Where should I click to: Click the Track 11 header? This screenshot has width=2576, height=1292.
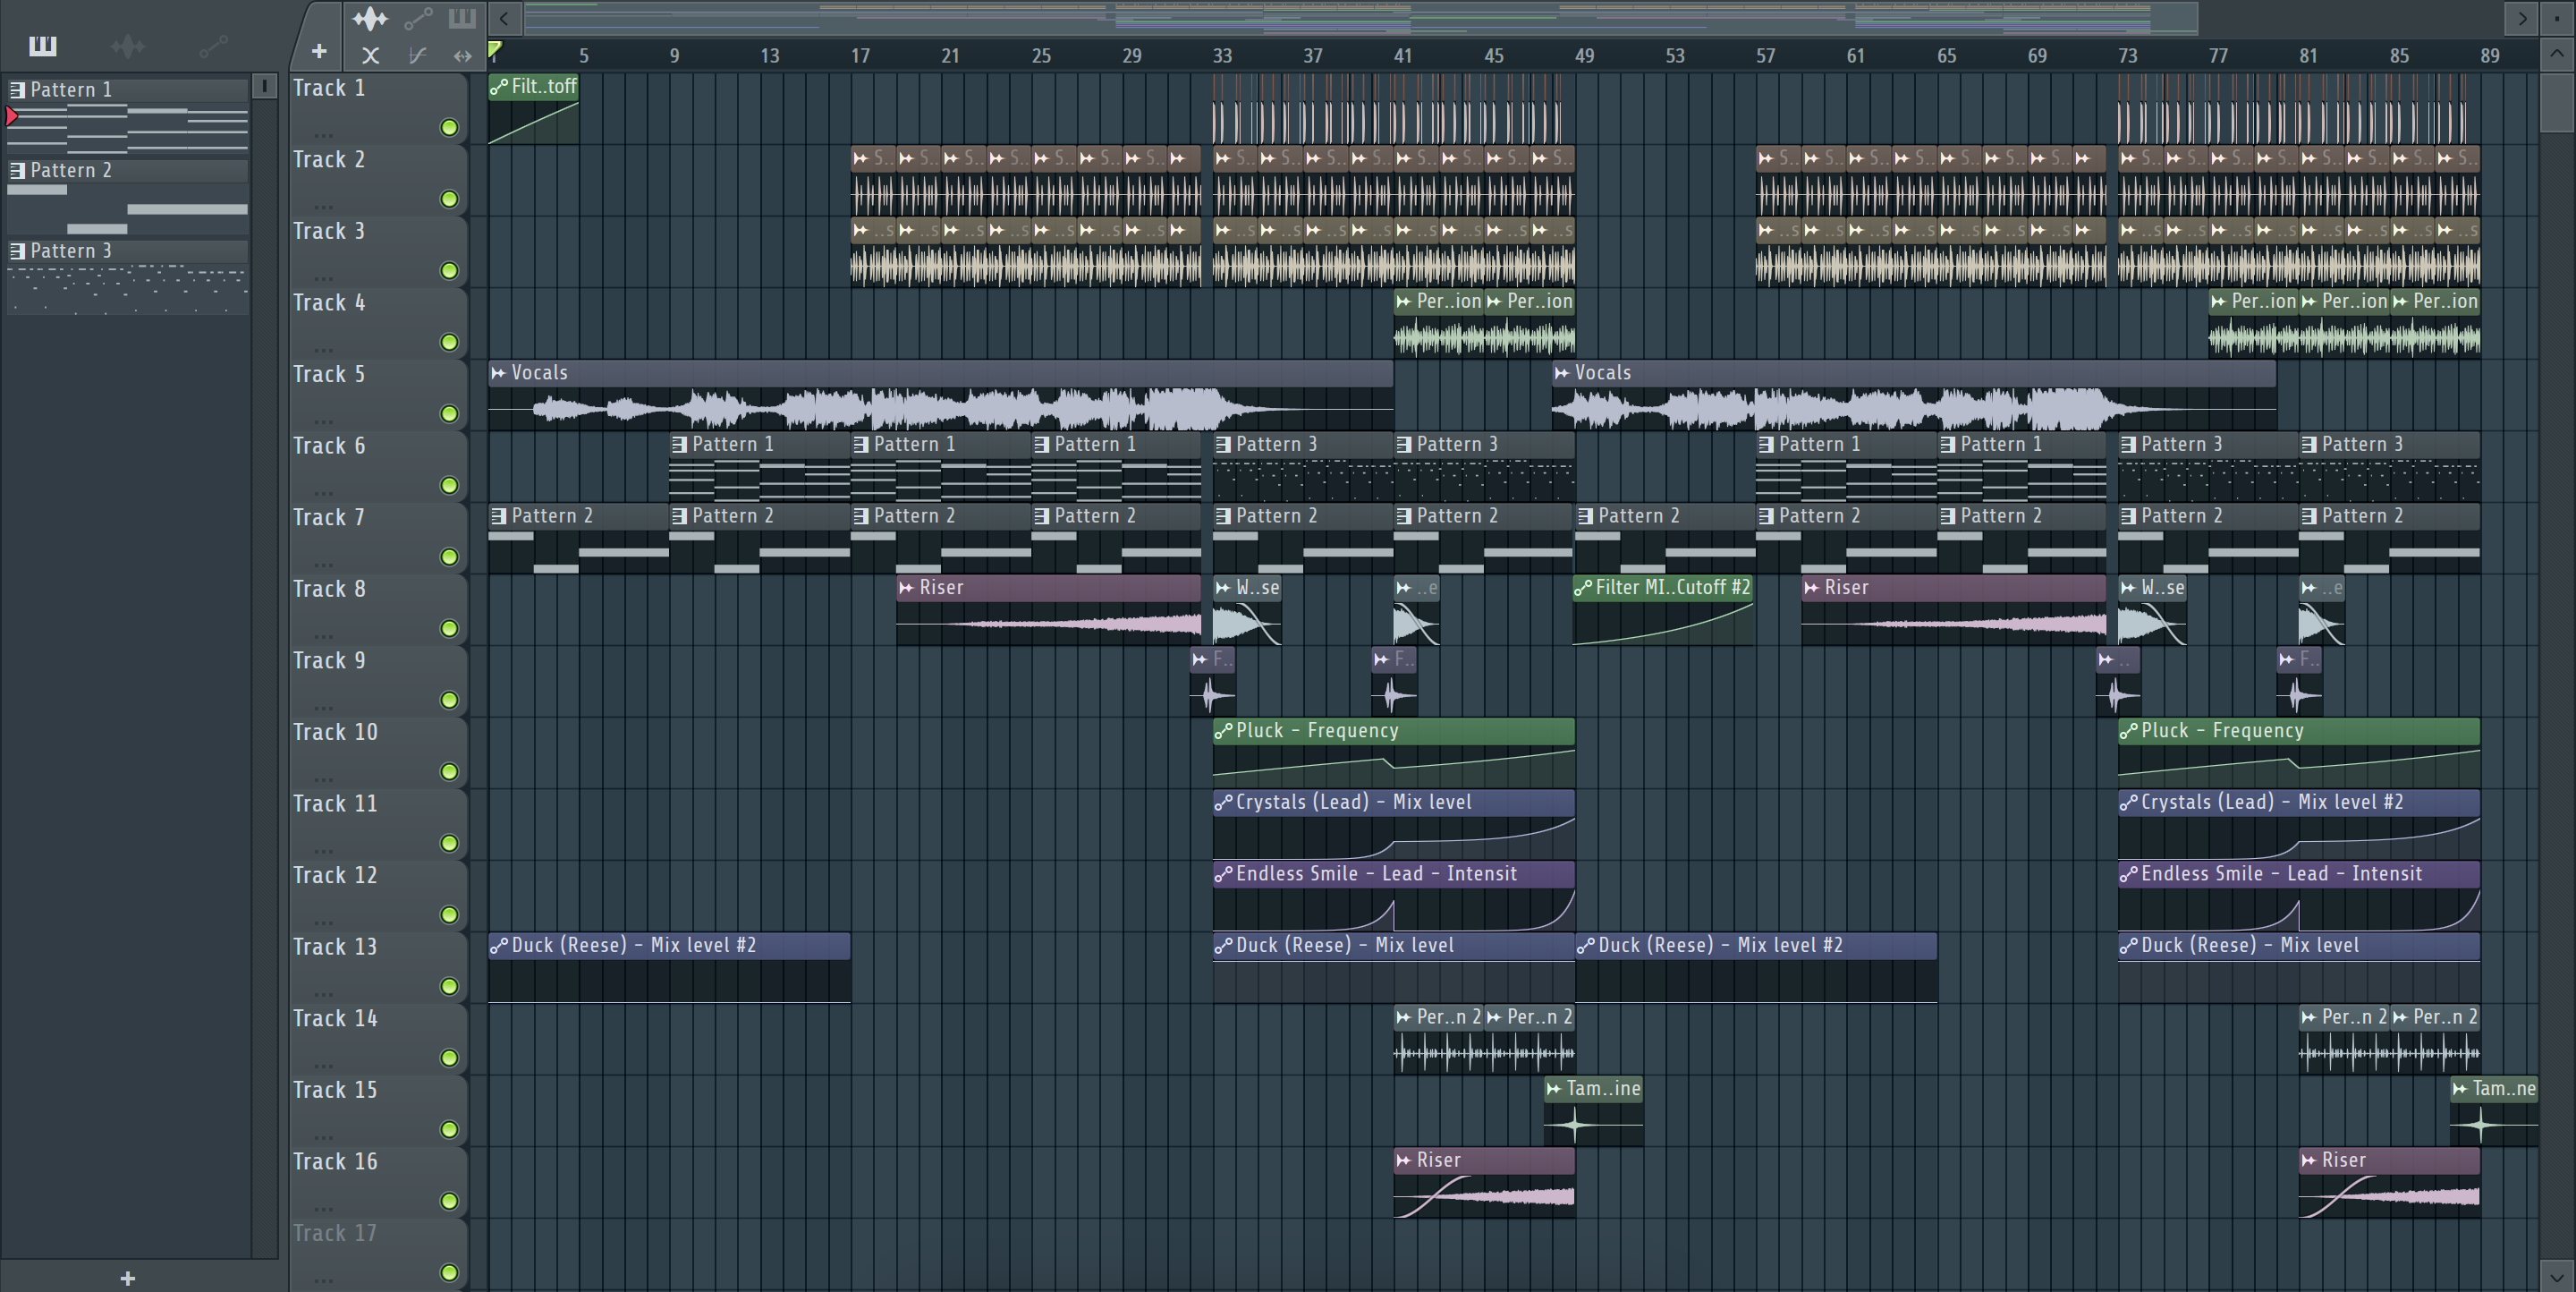378,824
